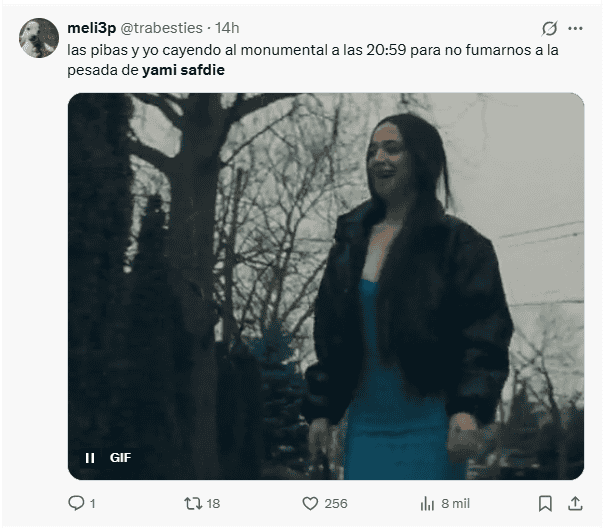Open meli3p's profile picture

(39, 38)
